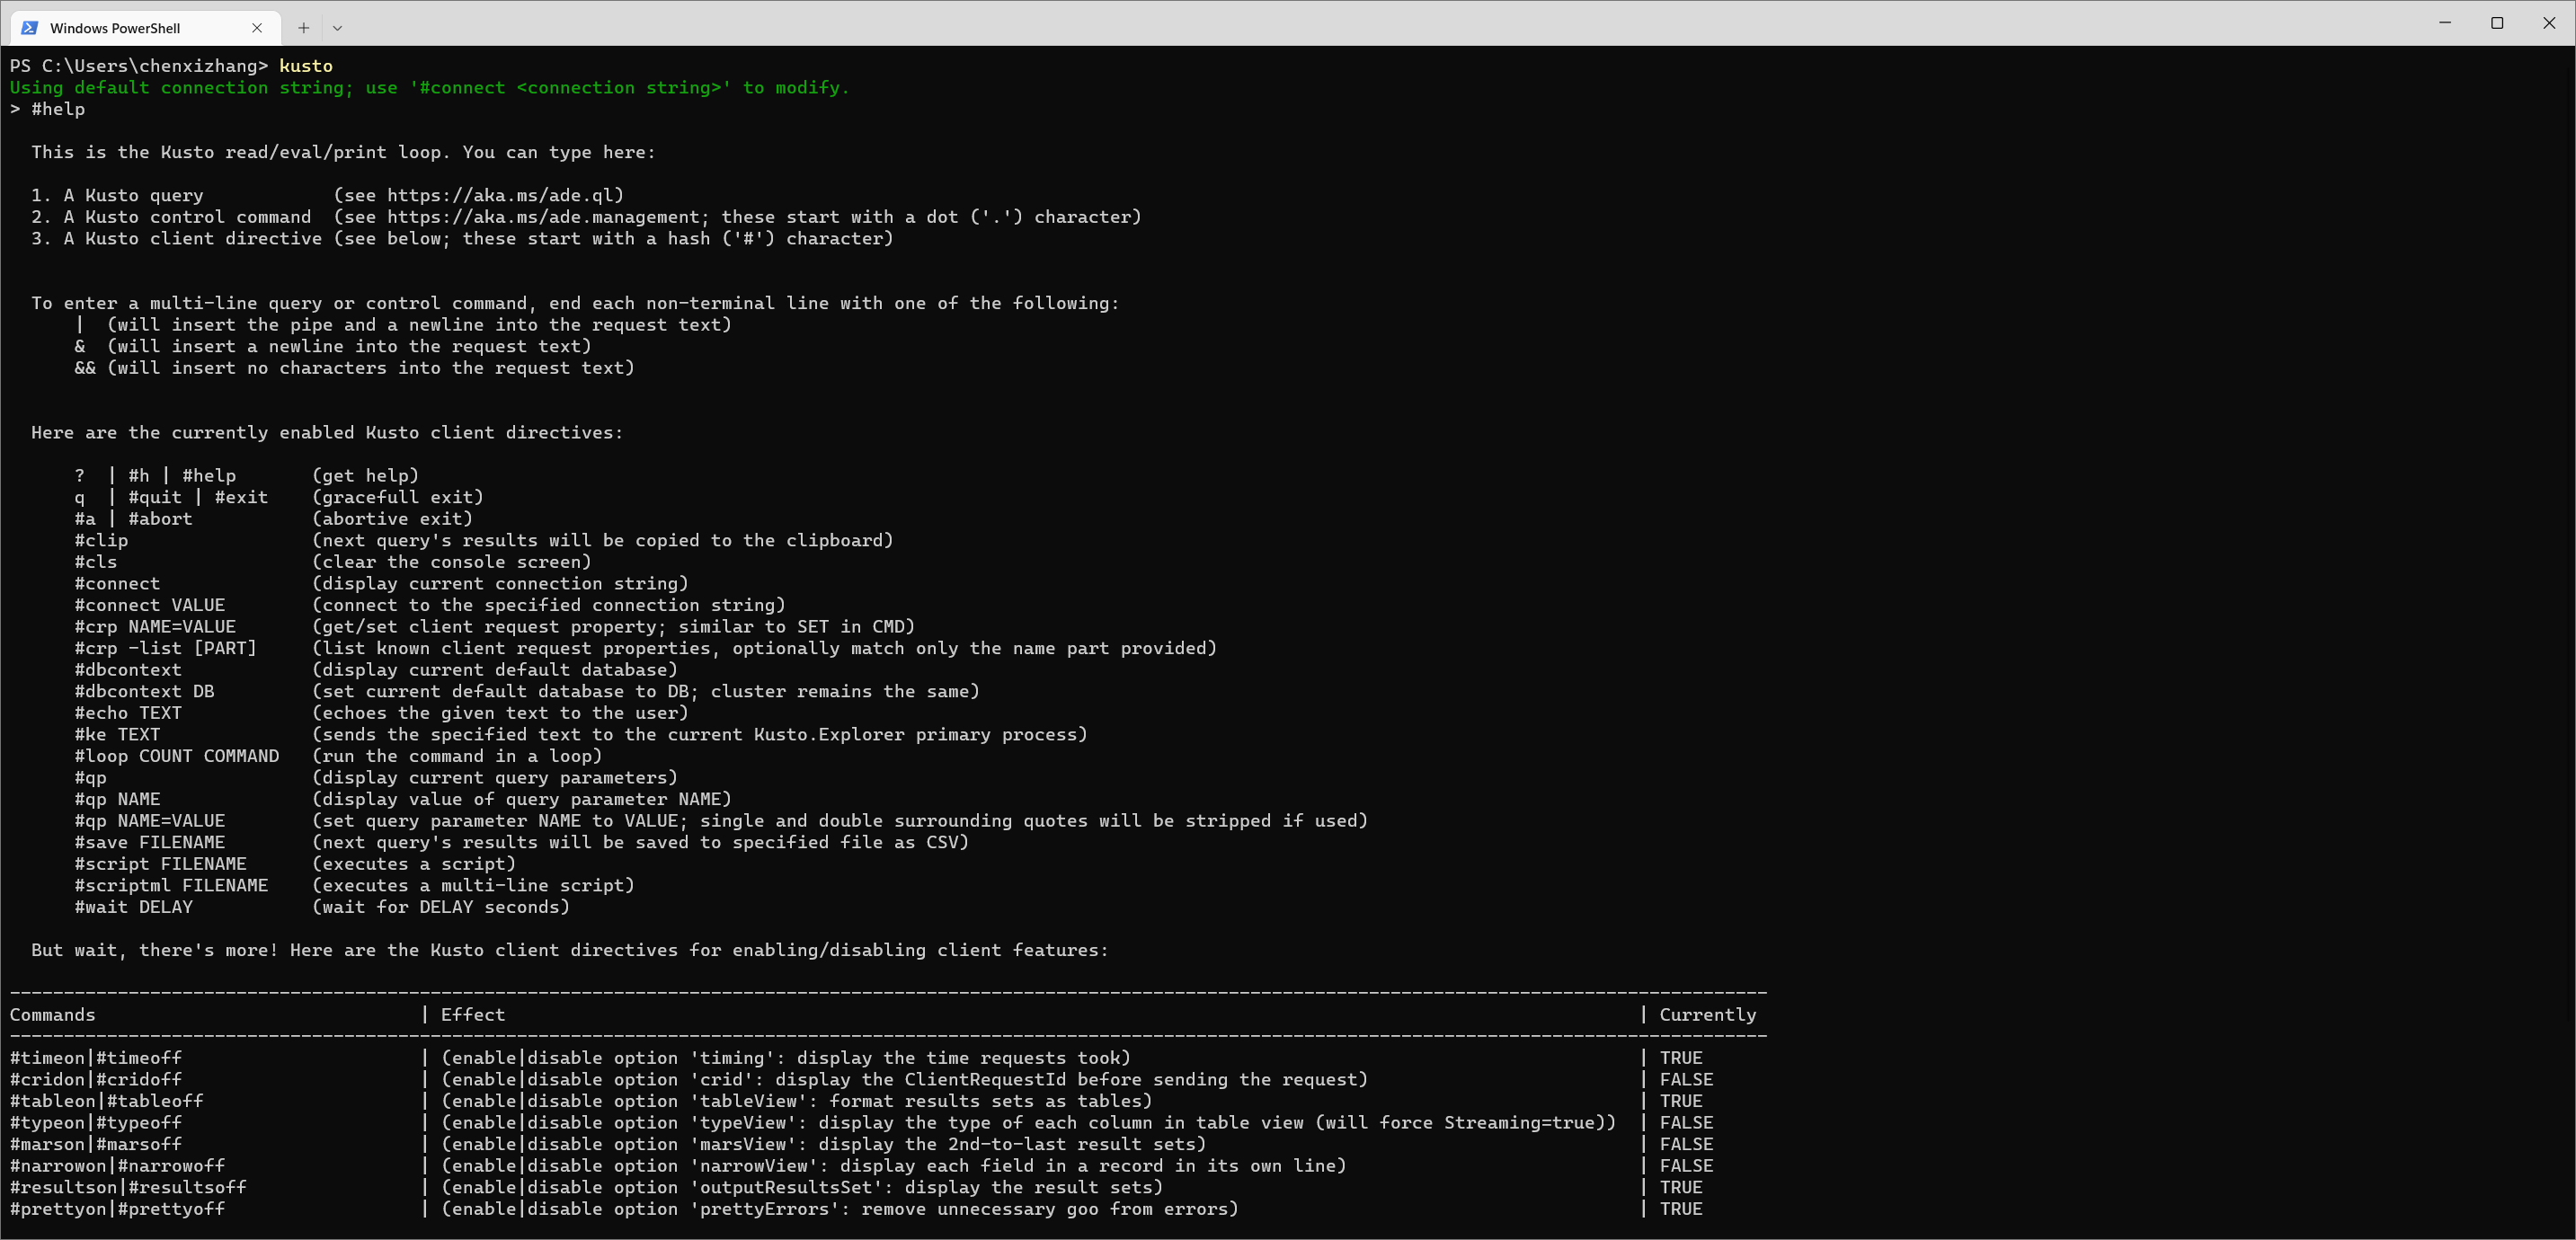
Task: Click the 'Currently' table header
Action: (1708, 1015)
